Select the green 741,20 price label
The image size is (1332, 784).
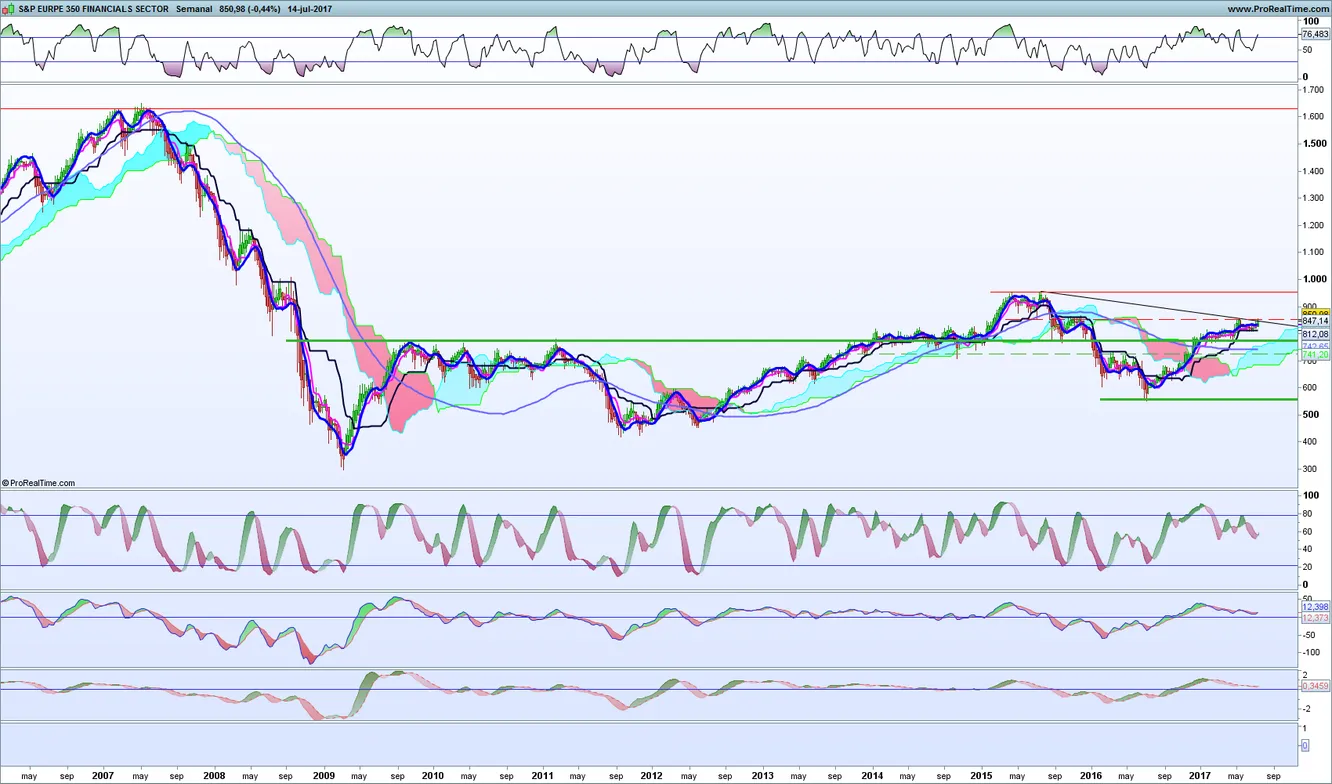[1314, 355]
